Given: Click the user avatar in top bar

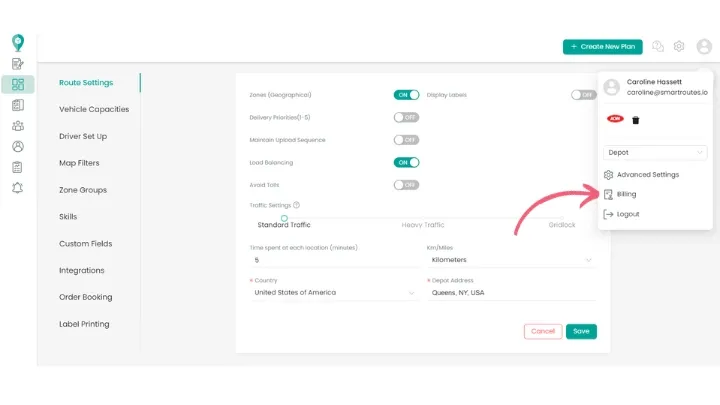Looking at the screenshot, I should pyautogui.click(x=704, y=46).
